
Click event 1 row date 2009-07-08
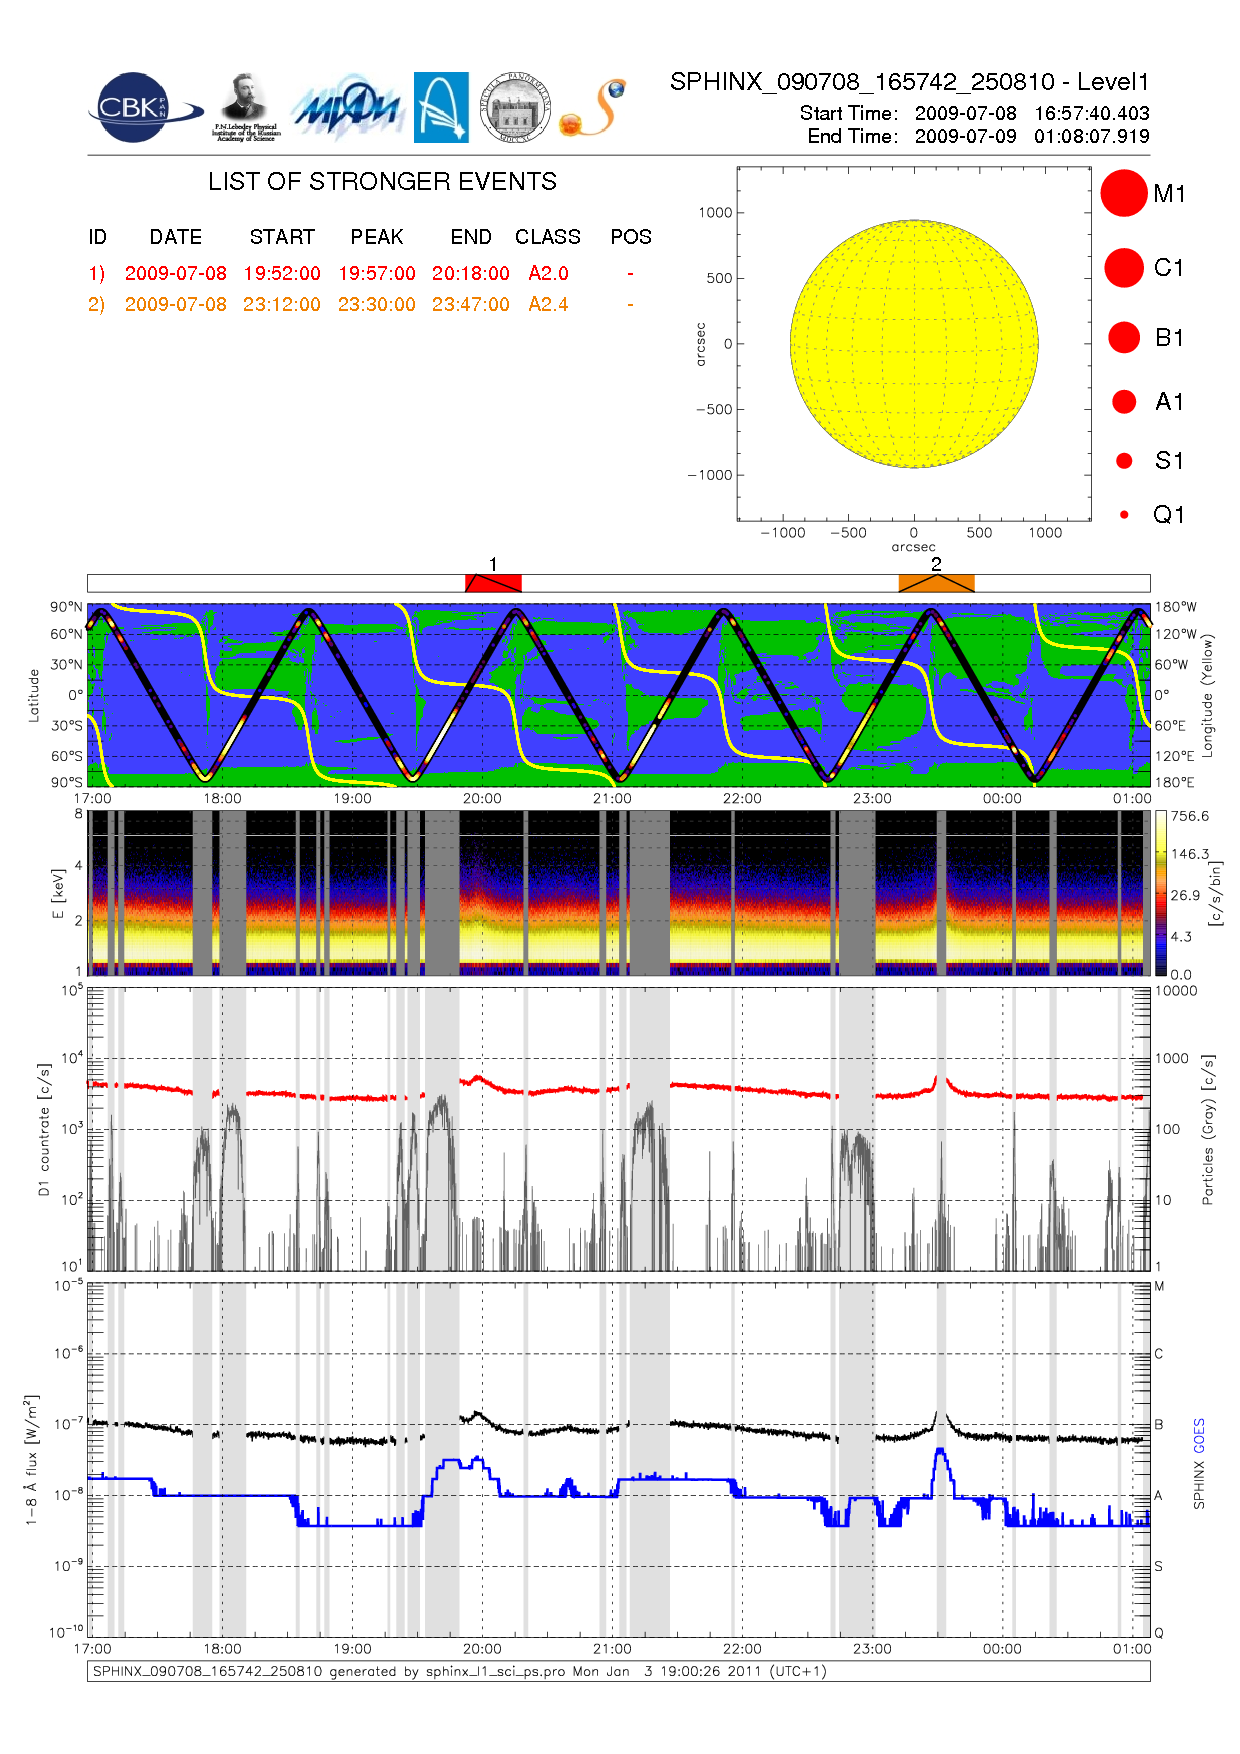(175, 273)
